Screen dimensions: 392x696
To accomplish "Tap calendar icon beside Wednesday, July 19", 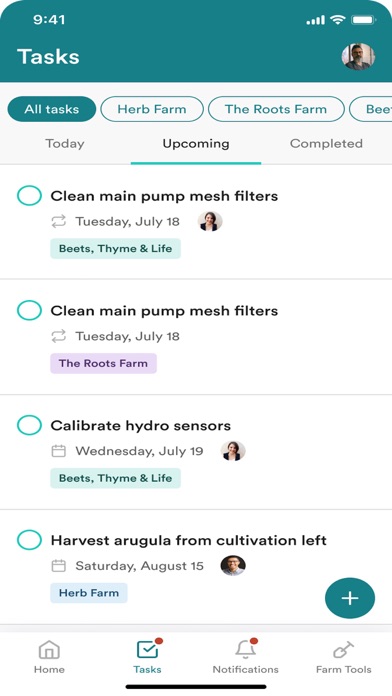I will (x=59, y=451).
